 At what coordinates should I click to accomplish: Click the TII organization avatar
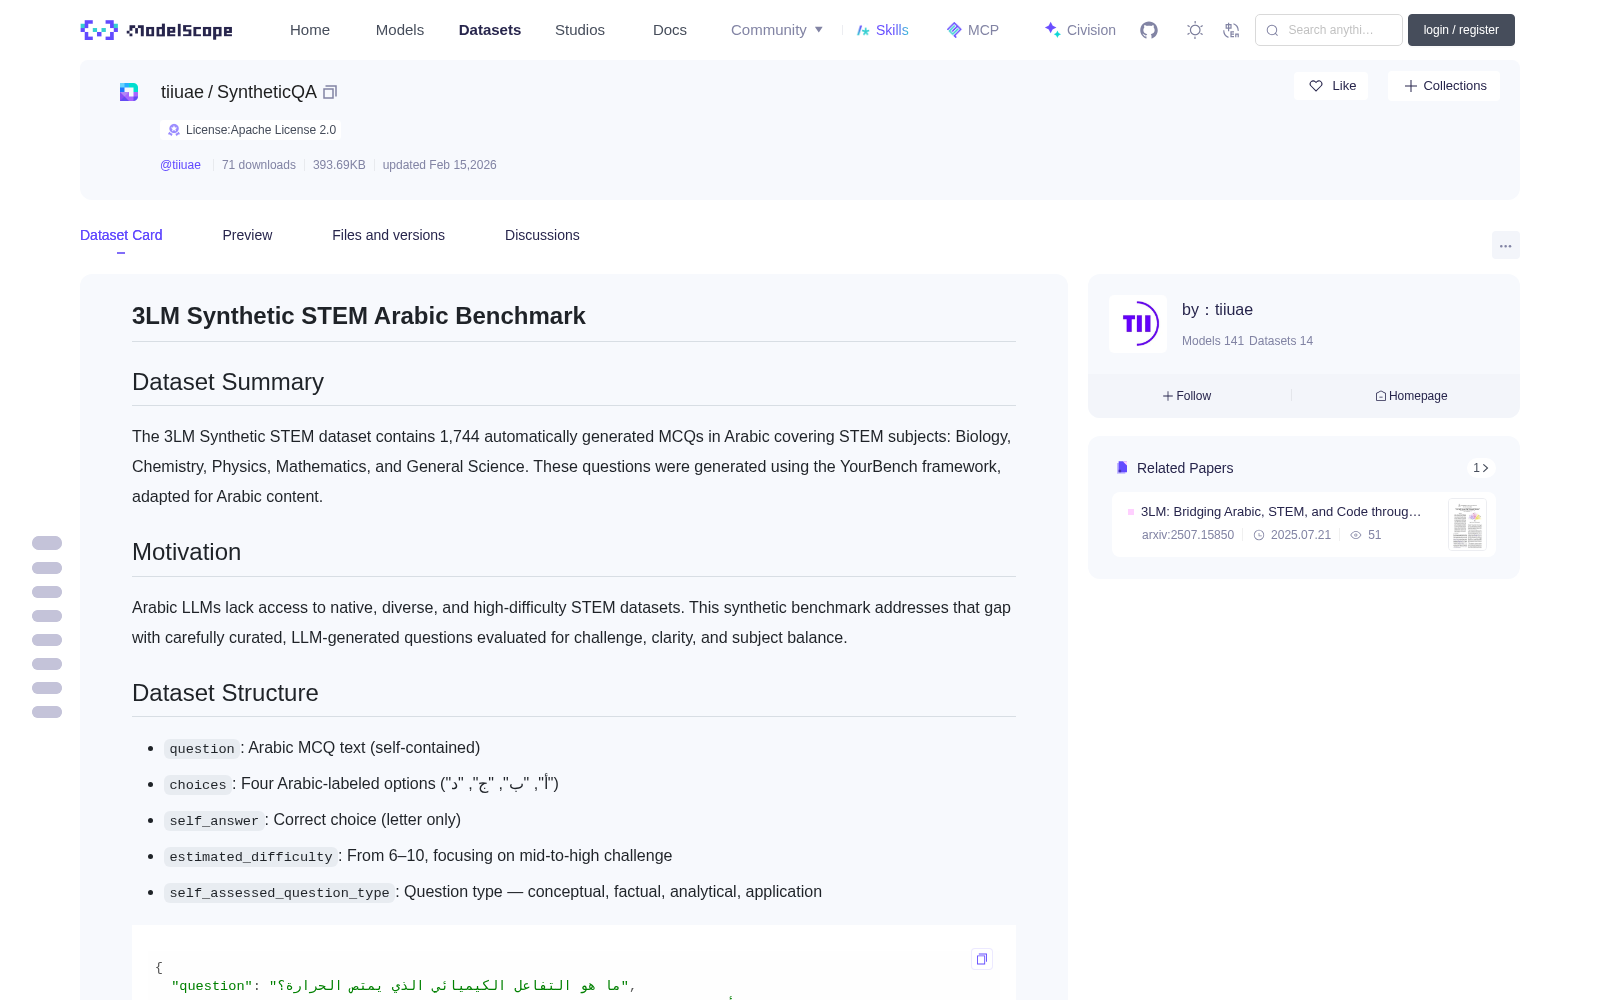[1138, 324]
